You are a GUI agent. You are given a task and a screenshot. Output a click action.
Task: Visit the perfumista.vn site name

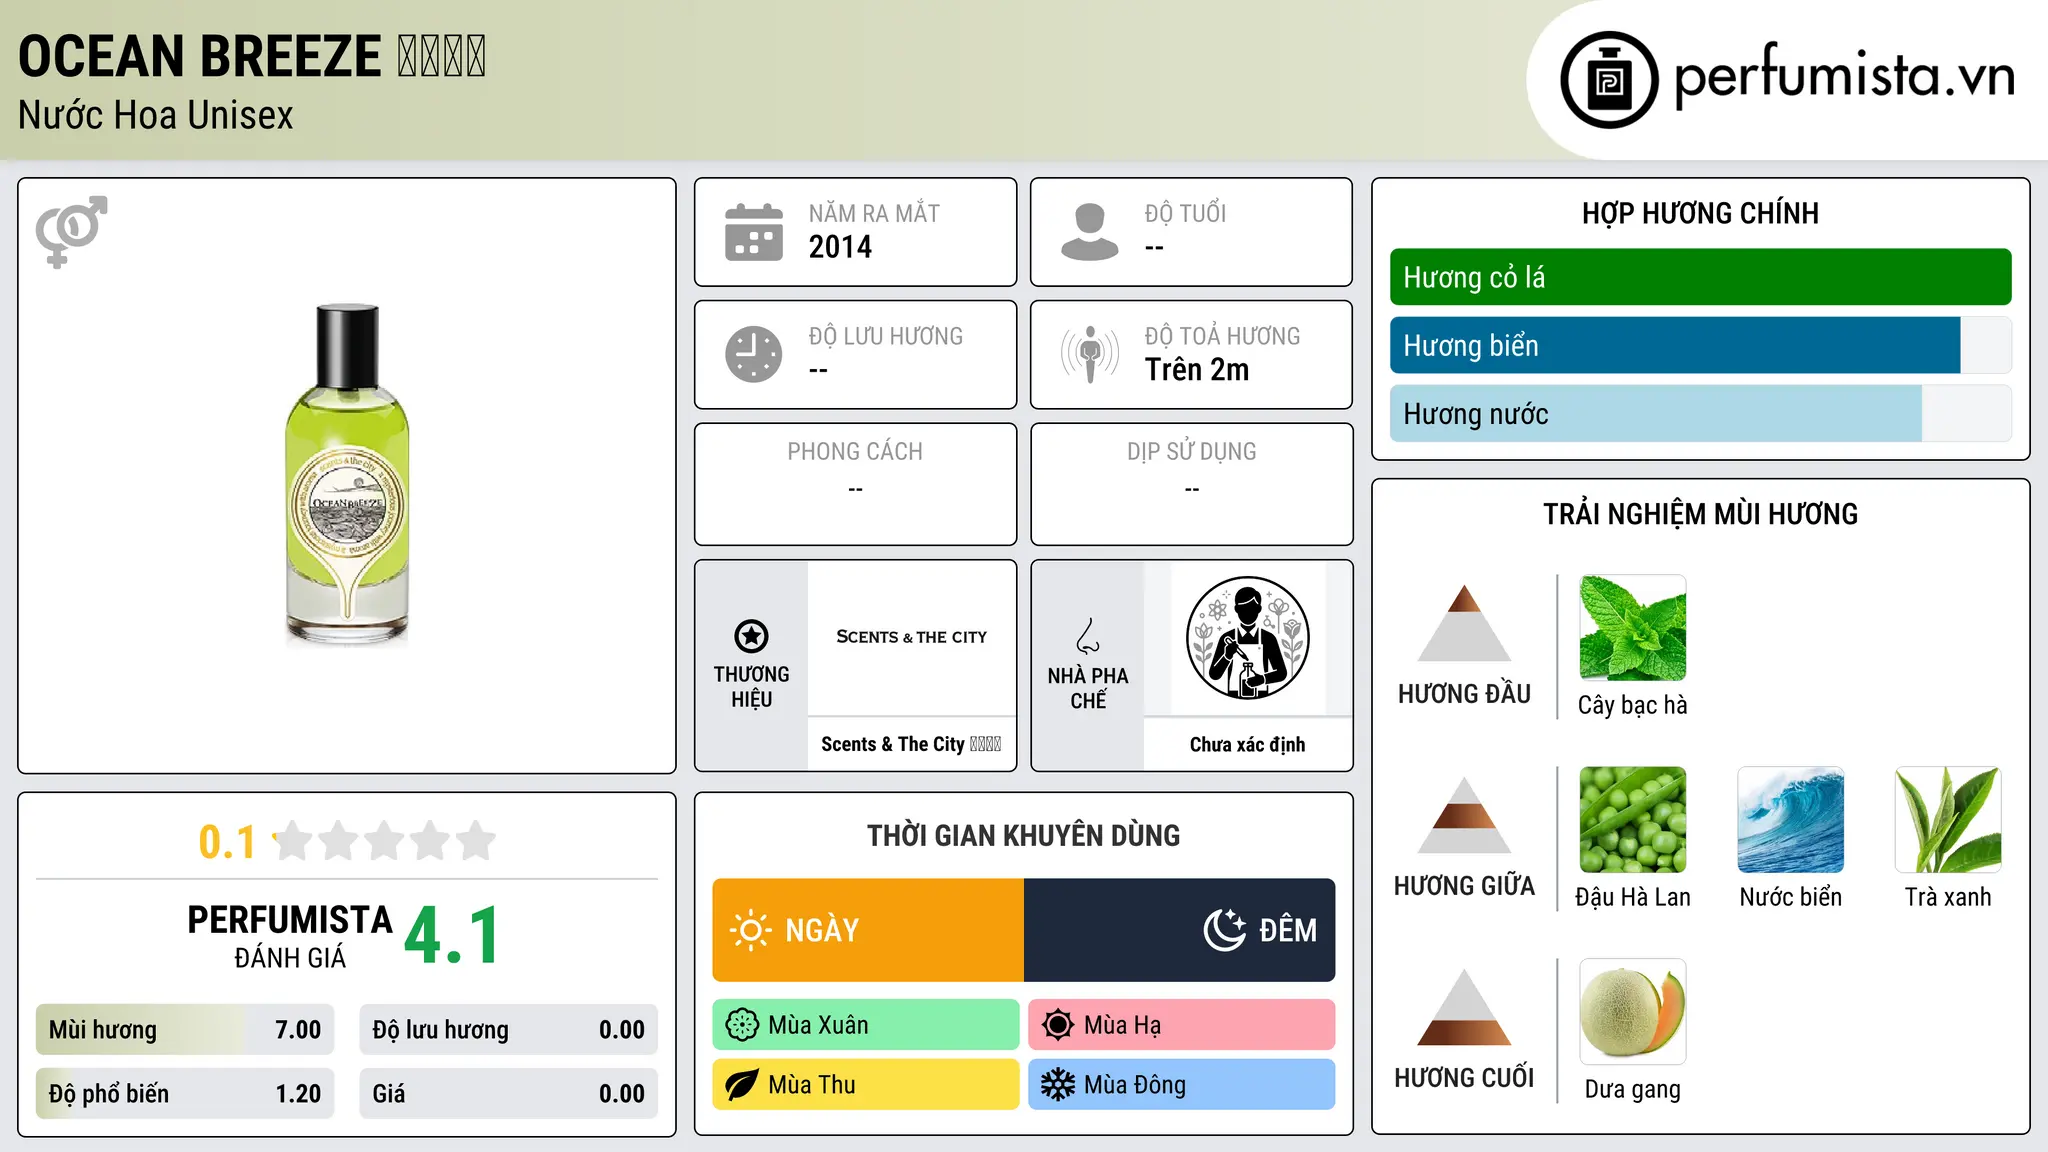(1844, 76)
